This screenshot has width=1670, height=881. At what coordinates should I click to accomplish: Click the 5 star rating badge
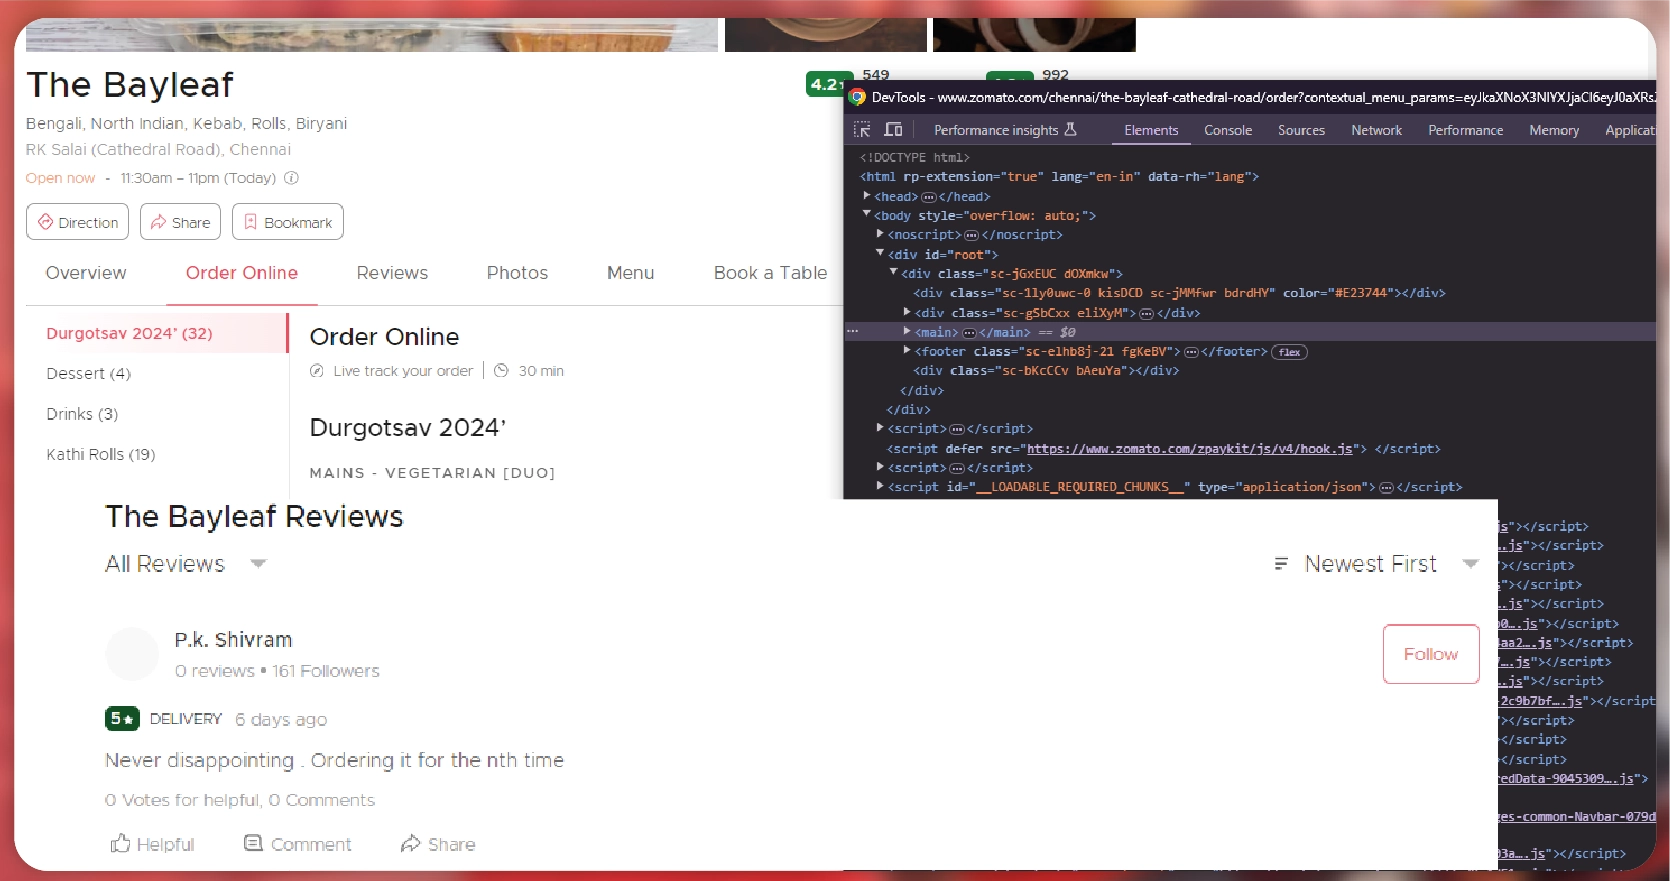point(122,718)
